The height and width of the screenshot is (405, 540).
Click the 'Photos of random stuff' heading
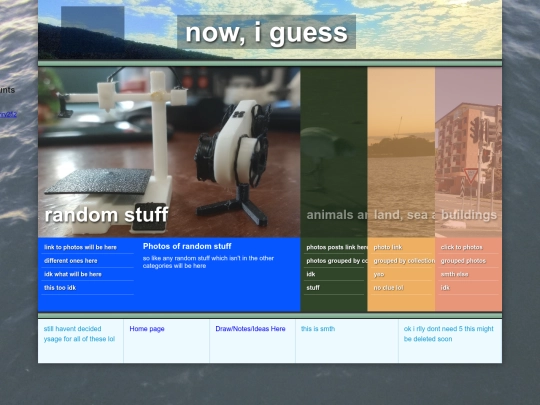[x=187, y=246]
